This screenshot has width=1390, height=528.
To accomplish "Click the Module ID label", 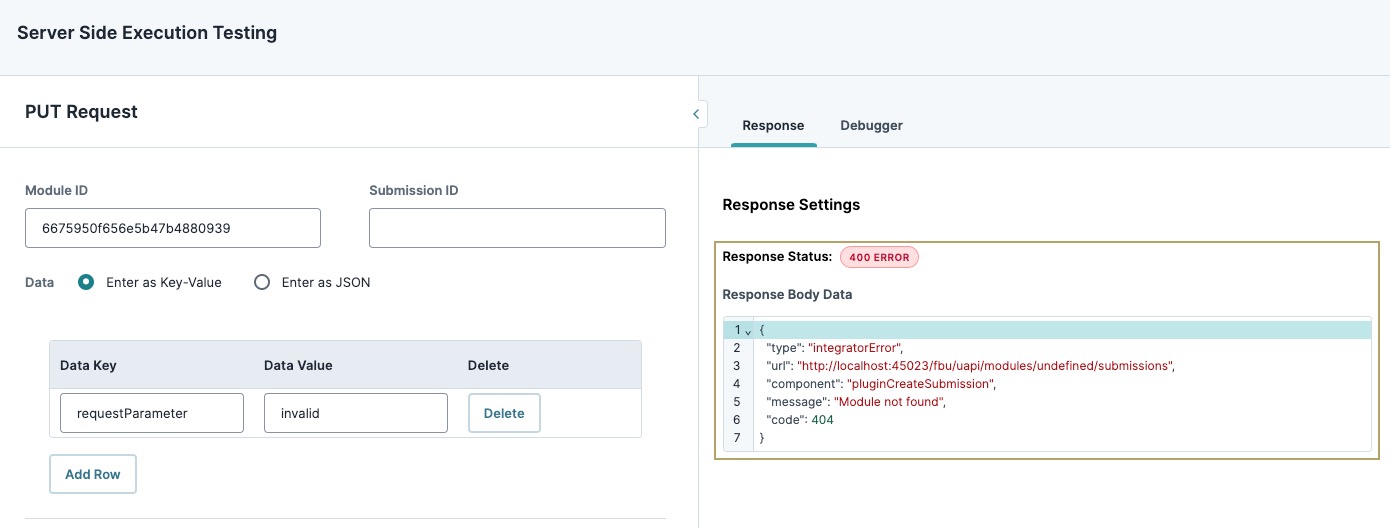I will click(x=57, y=190).
